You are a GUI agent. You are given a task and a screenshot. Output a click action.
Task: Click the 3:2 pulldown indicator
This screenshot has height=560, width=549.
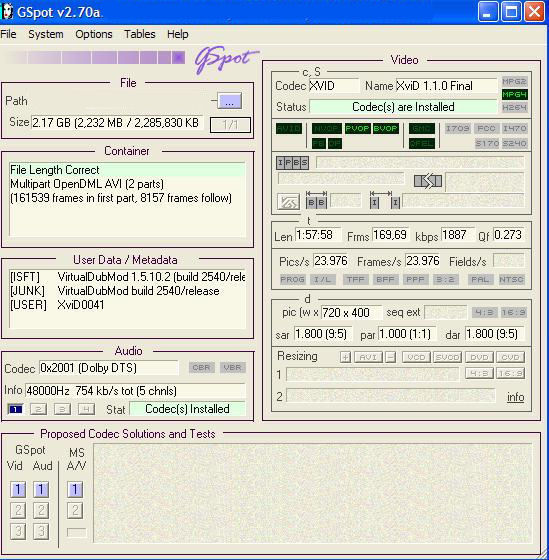click(x=445, y=279)
